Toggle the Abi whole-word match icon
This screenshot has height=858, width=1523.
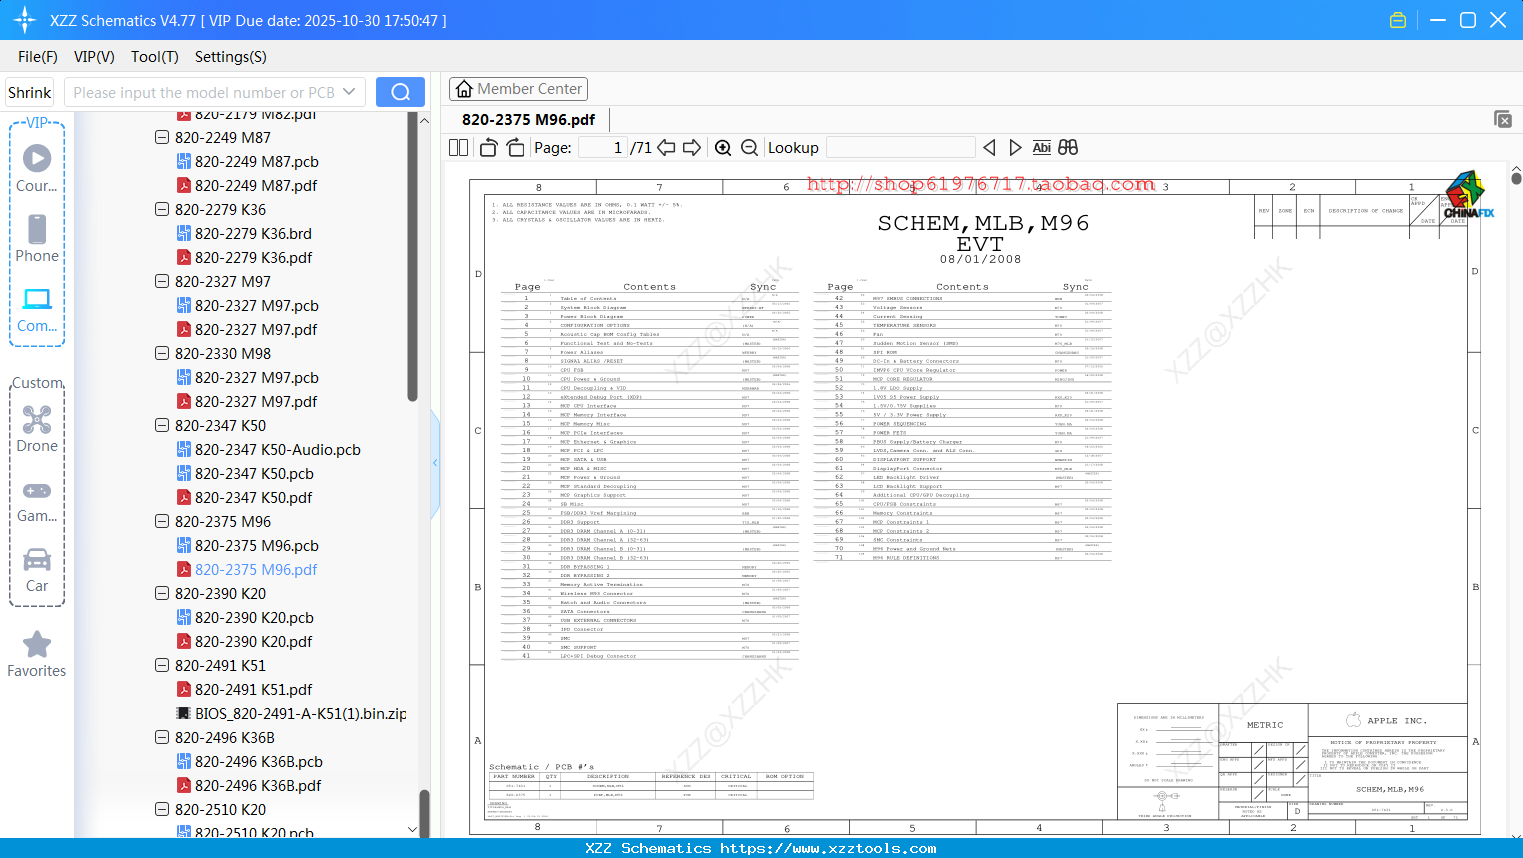(x=1042, y=148)
